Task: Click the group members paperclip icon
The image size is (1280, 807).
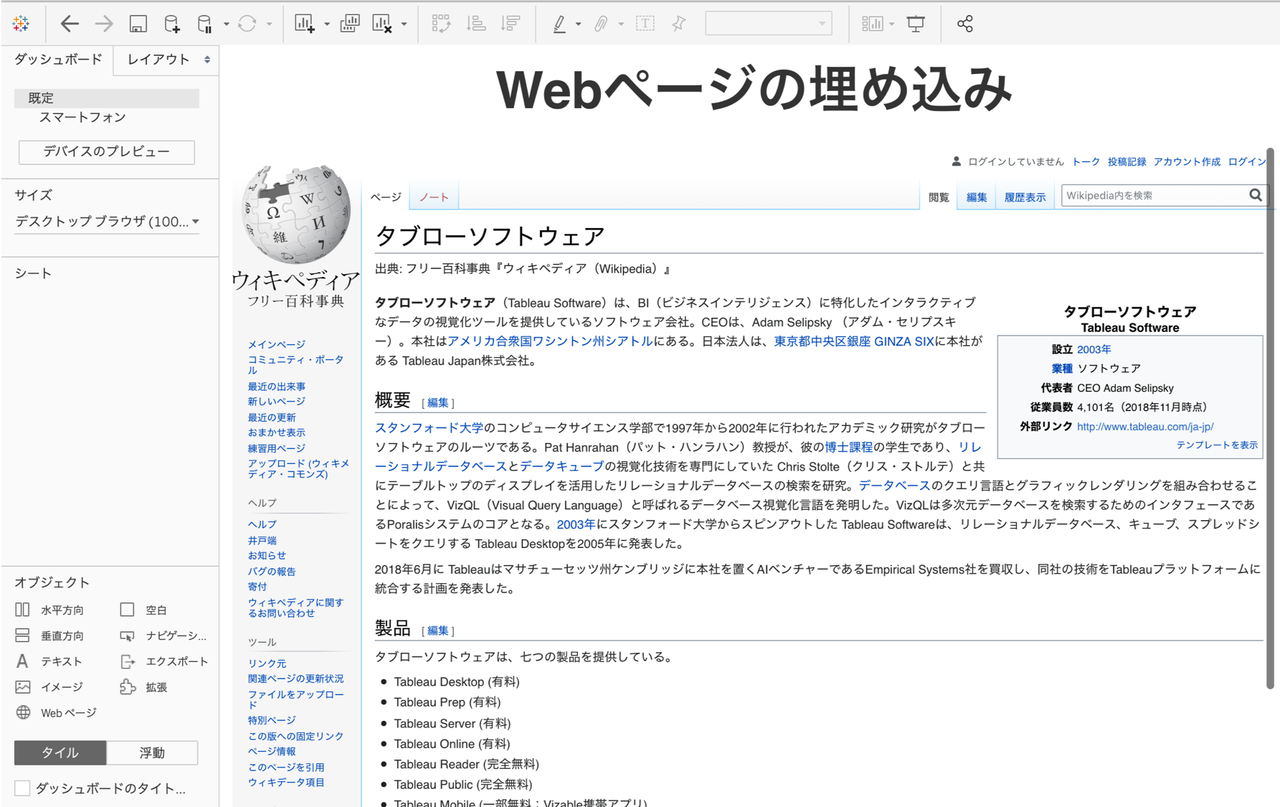Action: pyautogui.click(x=601, y=24)
